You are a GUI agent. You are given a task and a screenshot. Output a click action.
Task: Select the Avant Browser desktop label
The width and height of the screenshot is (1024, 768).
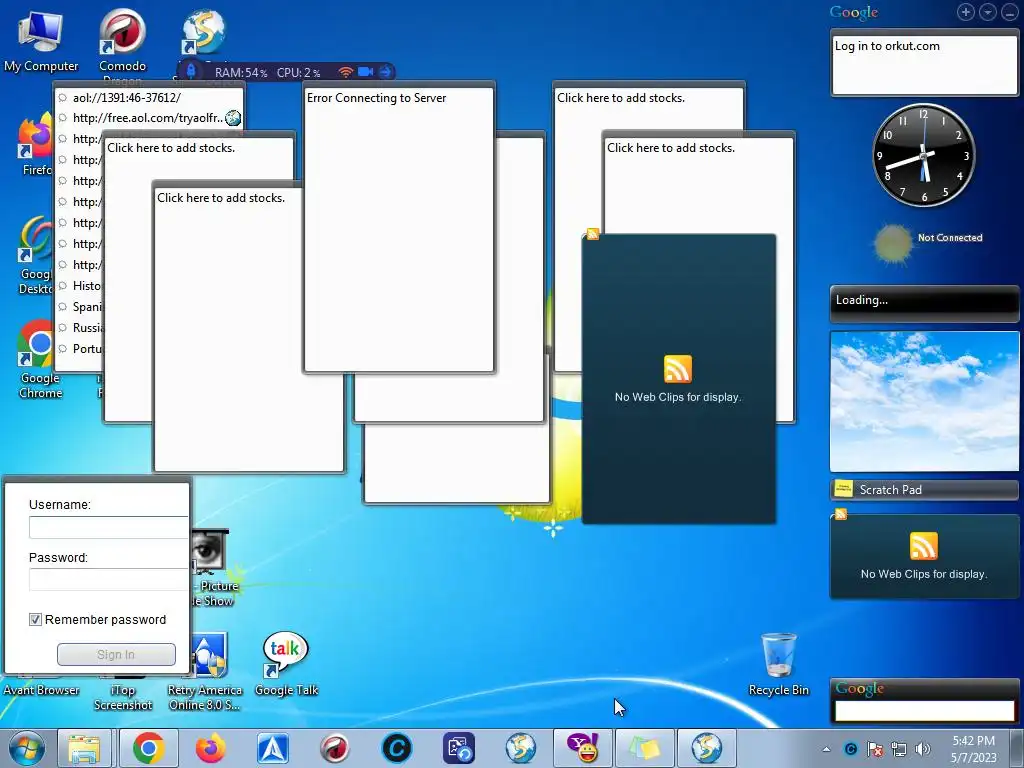[41, 690]
